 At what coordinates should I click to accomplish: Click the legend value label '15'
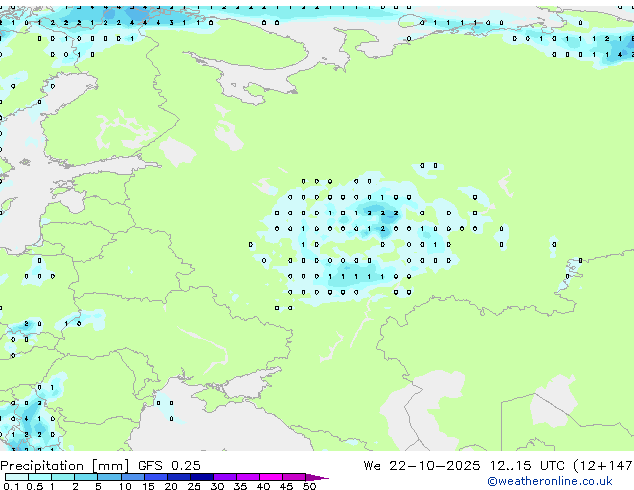(x=148, y=486)
